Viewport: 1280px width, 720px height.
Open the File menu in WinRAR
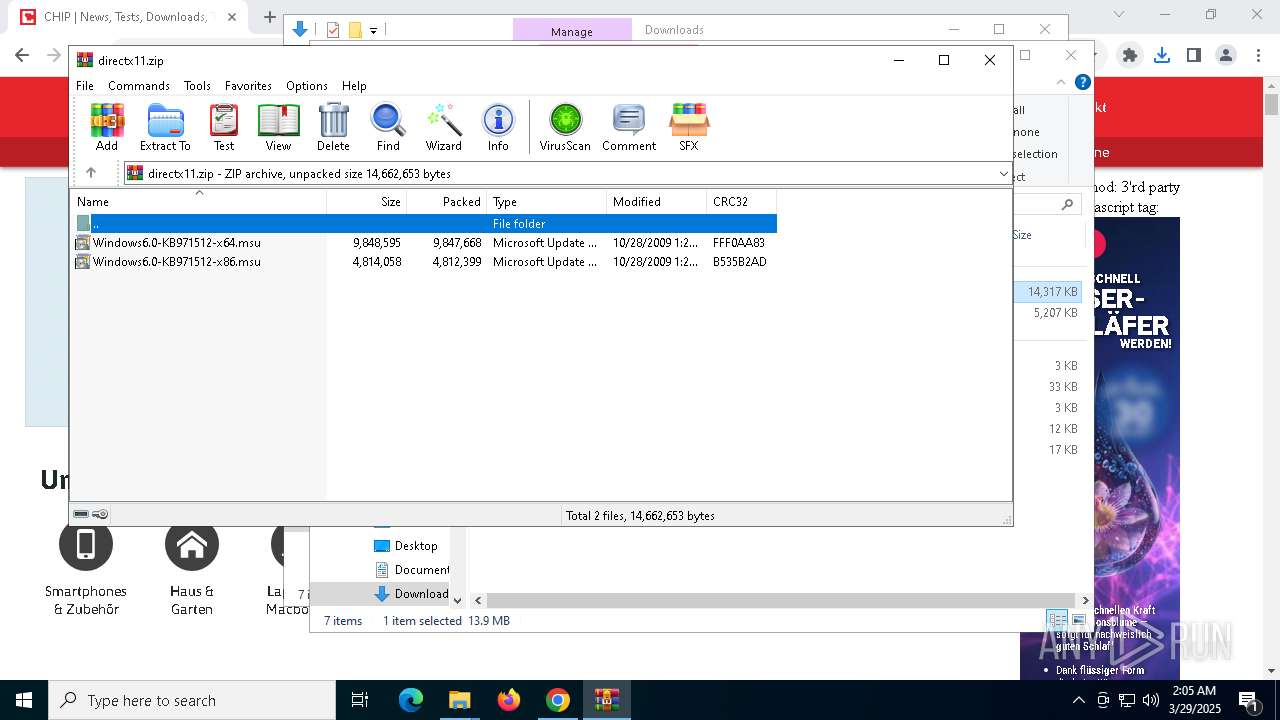click(85, 86)
